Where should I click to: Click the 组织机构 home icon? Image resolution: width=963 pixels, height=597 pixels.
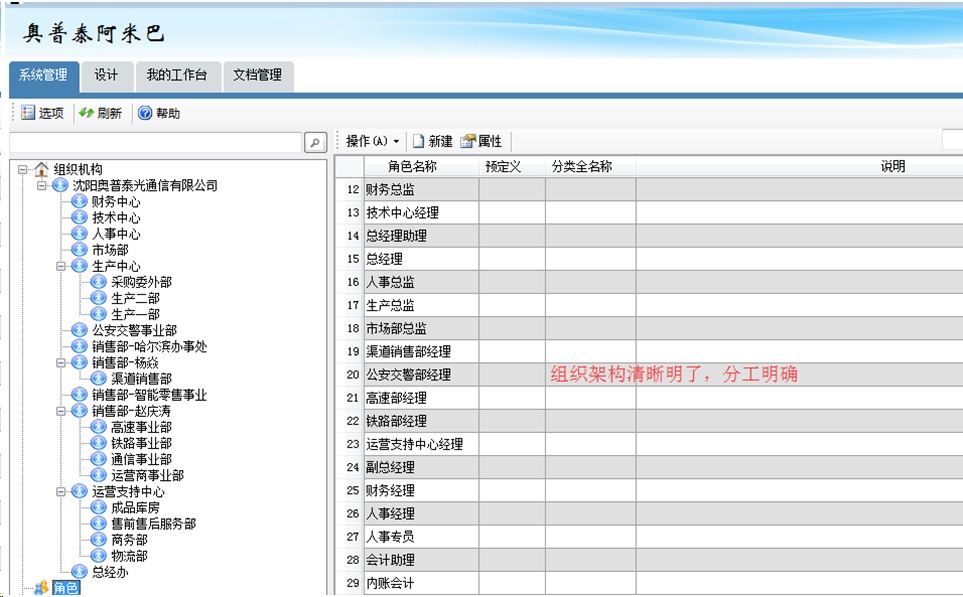41,170
